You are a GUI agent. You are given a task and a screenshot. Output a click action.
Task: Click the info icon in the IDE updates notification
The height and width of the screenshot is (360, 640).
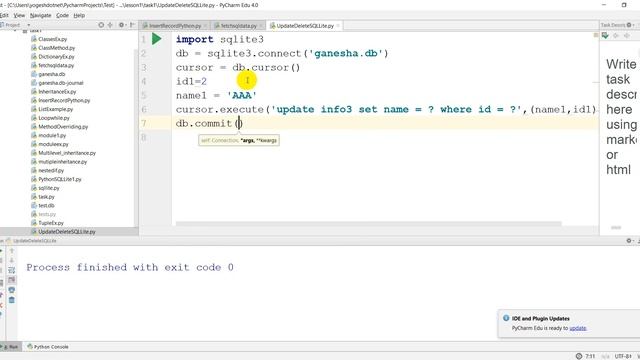tap(506, 318)
